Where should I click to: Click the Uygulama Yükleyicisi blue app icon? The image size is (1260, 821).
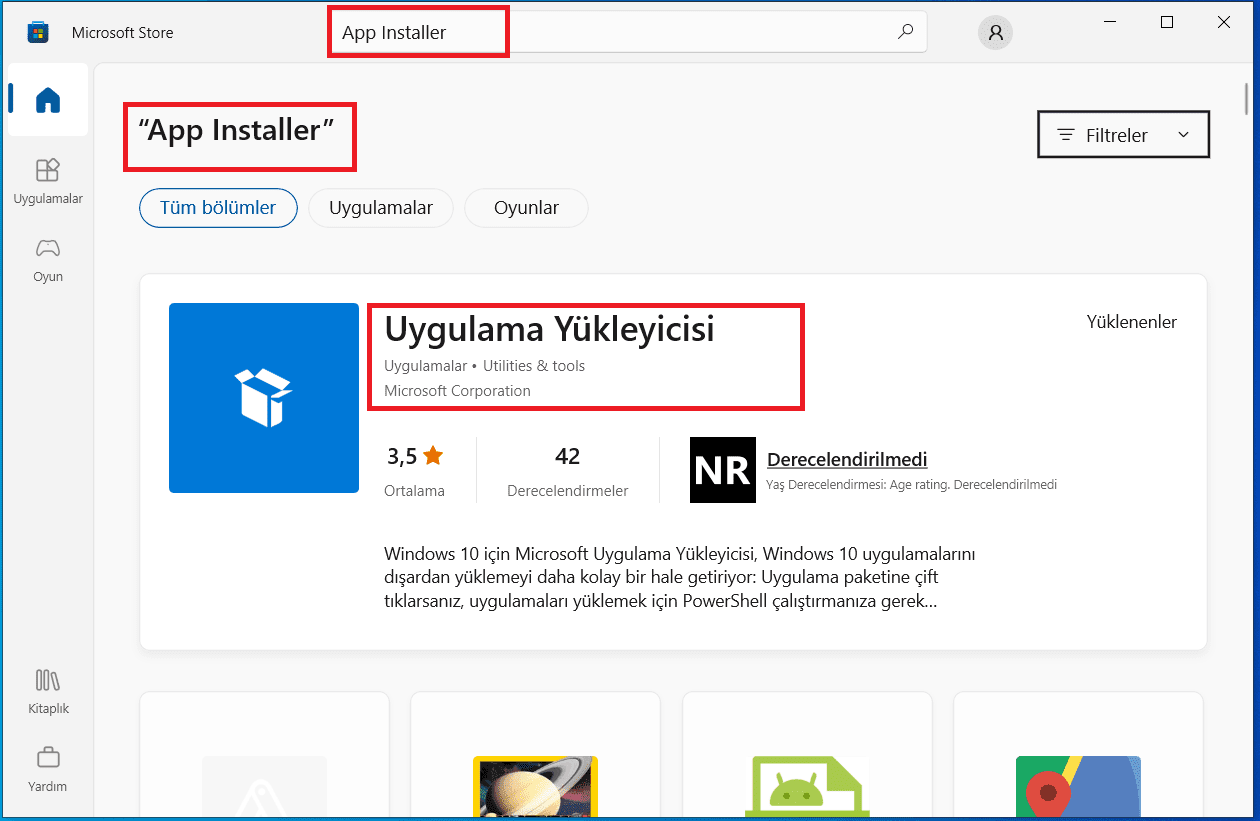(x=264, y=398)
